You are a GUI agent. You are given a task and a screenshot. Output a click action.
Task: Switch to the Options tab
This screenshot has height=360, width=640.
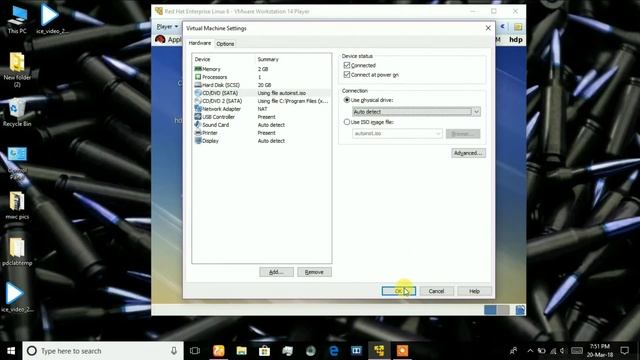pyautogui.click(x=225, y=44)
